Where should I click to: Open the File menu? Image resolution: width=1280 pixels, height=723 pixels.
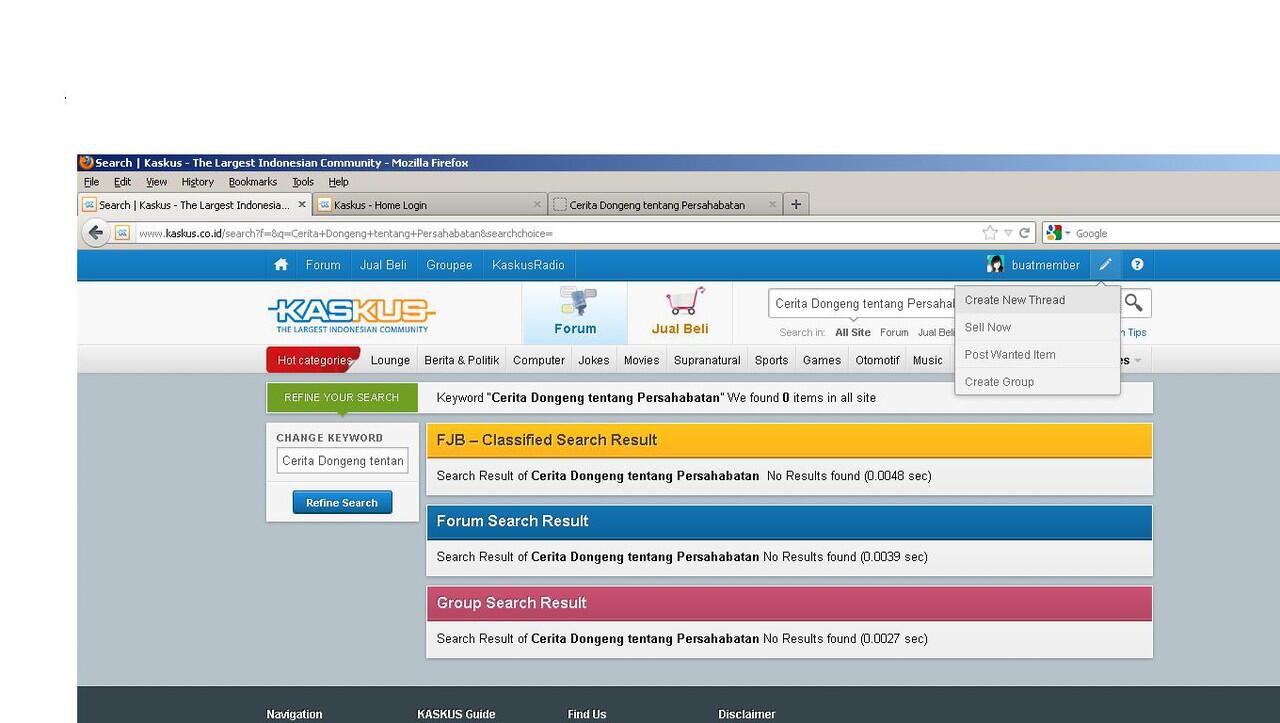coord(91,182)
